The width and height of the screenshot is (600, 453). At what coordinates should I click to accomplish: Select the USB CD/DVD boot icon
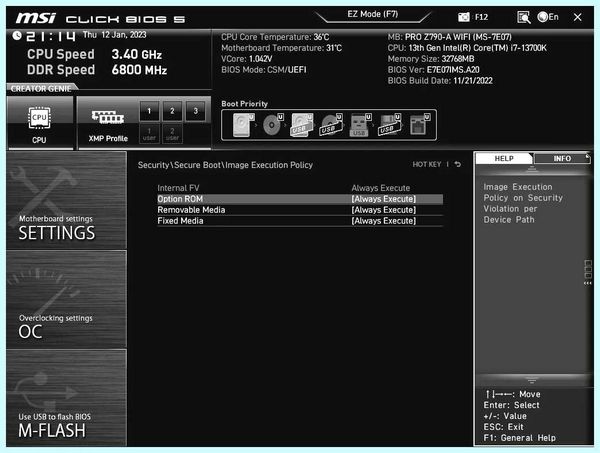point(331,125)
